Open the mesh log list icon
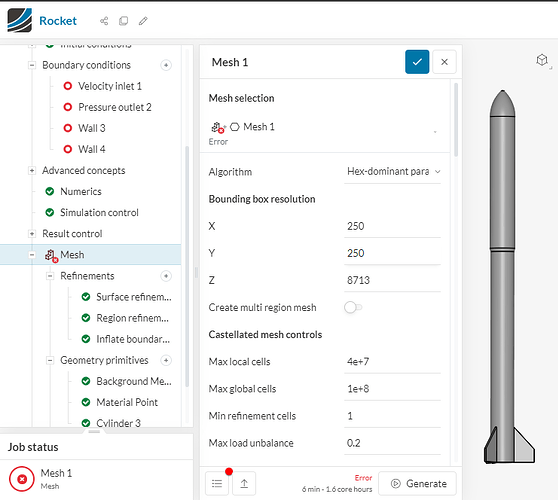The image size is (558, 500). pyautogui.click(x=217, y=483)
